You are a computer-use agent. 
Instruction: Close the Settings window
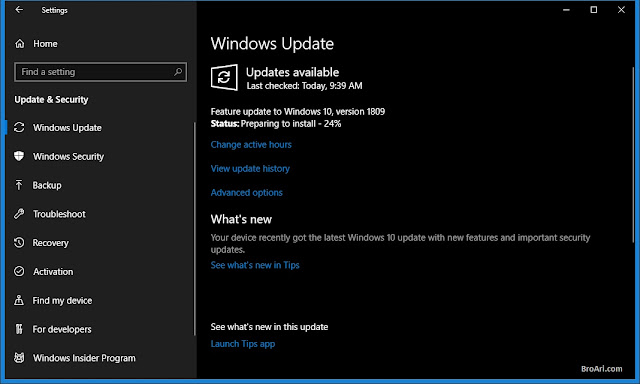tap(621, 10)
